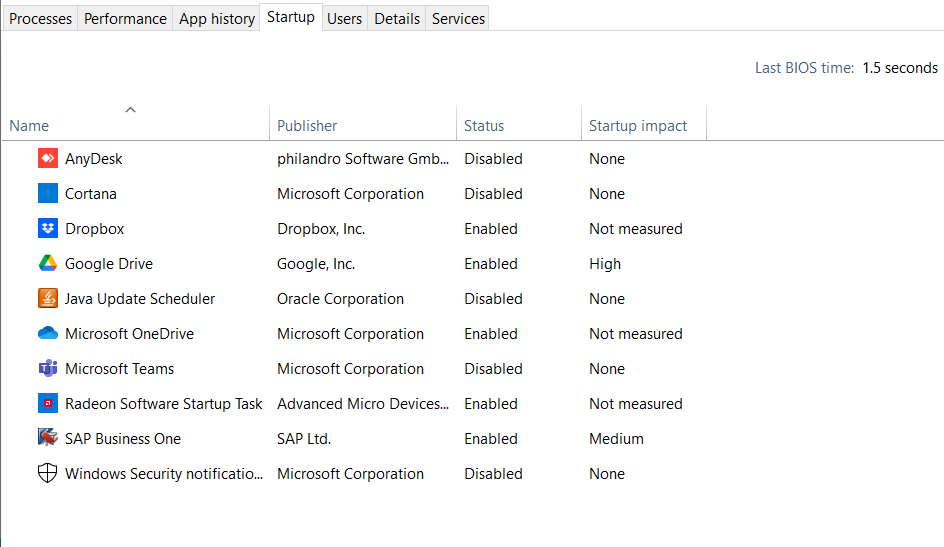Click the SAP Ltd. publisher cell
The image size is (944, 547).
[x=304, y=439]
